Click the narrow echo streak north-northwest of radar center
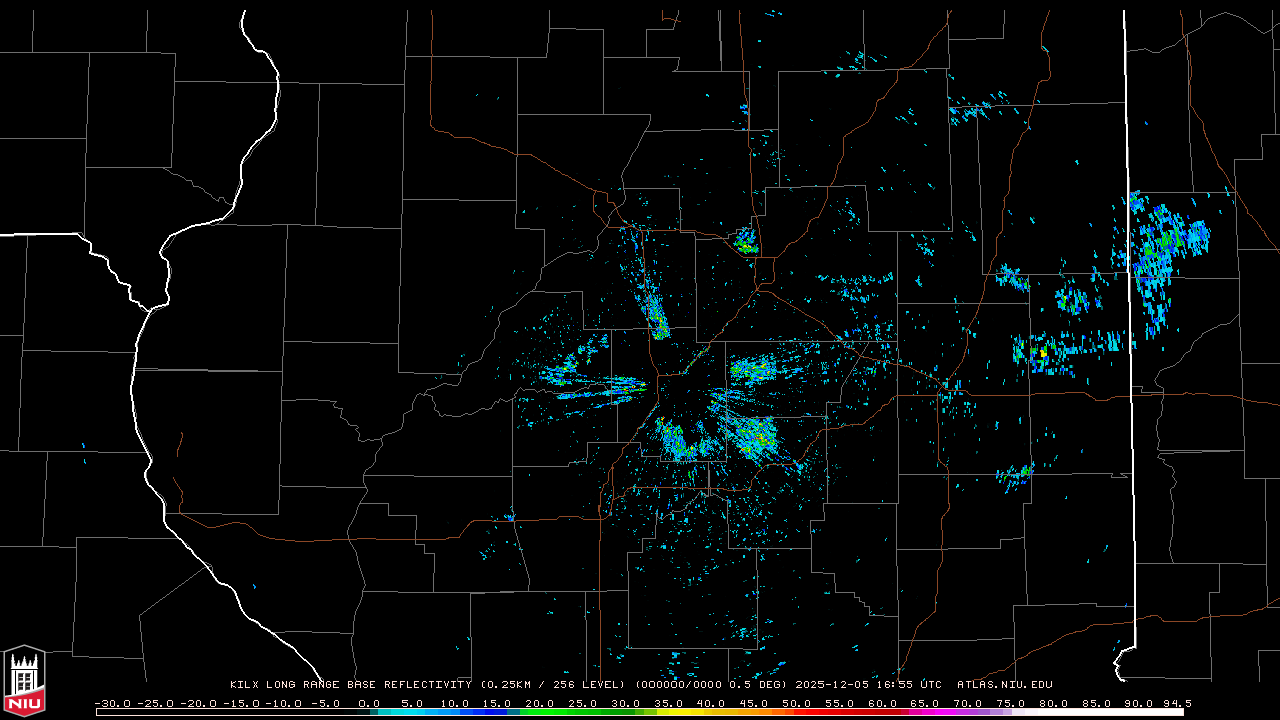This screenshot has height=720, width=1280. click(x=655, y=312)
